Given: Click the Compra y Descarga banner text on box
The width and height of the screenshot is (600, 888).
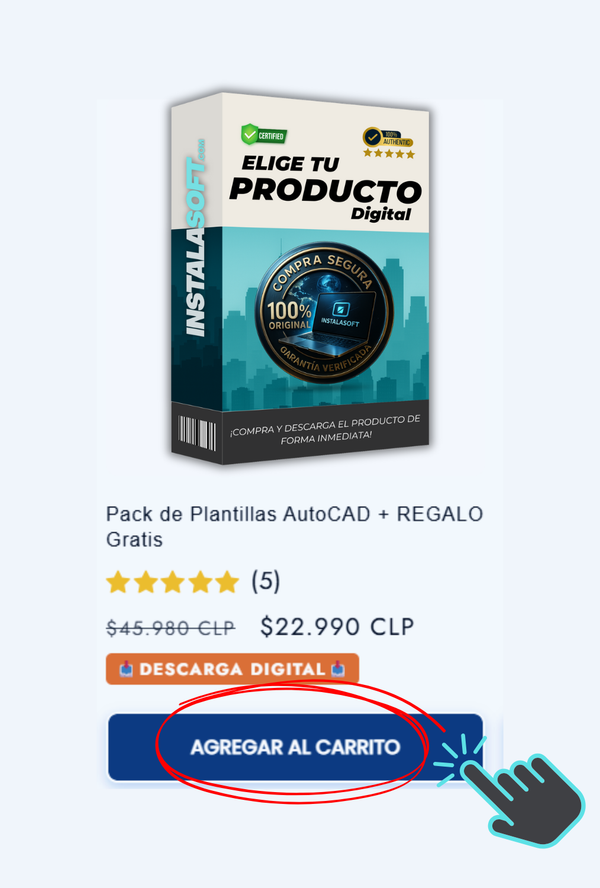Looking at the screenshot, I should [x=325, y=429].
